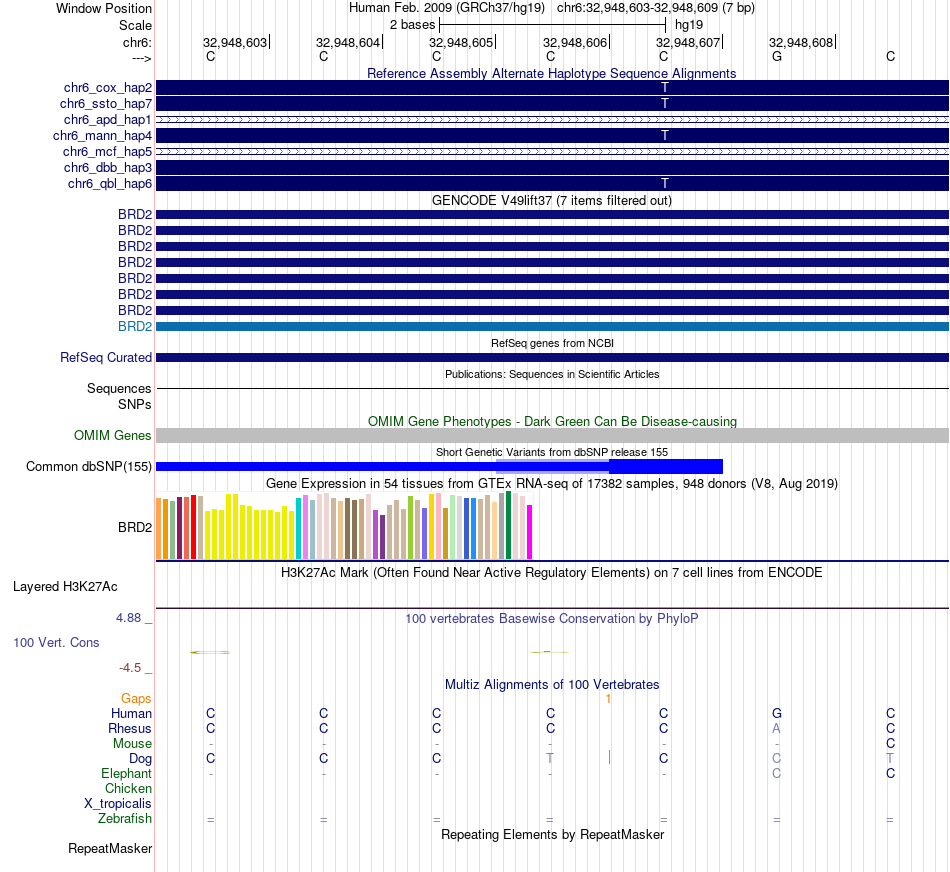Screen dimensions: 950x872
Task: Select the chr6_mann_hap4 haplotype label
Action: tap(102, 136)
